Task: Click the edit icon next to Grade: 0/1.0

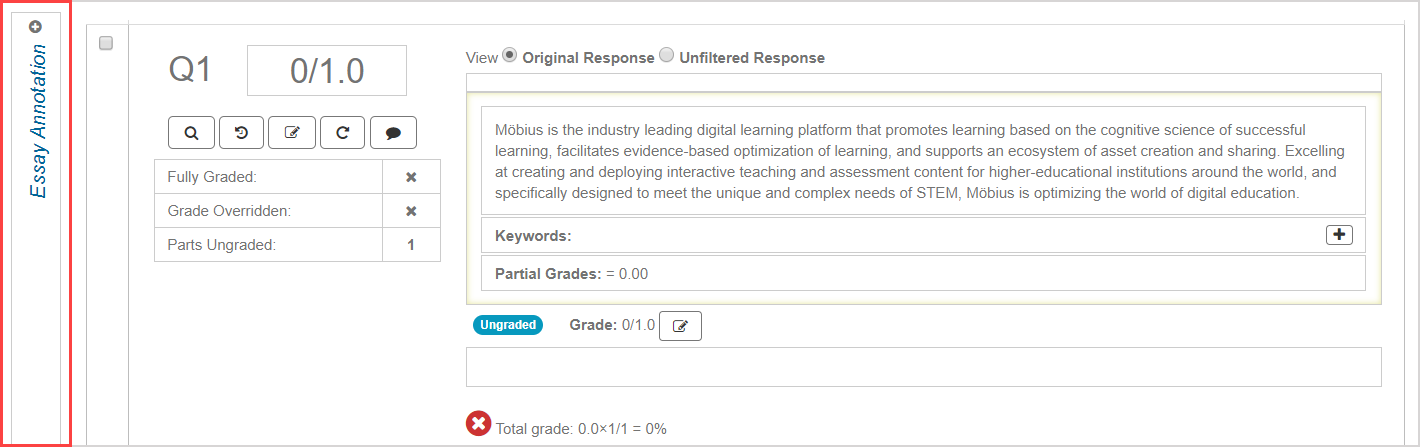Action: pyautogui.click(x=681, y=326)
